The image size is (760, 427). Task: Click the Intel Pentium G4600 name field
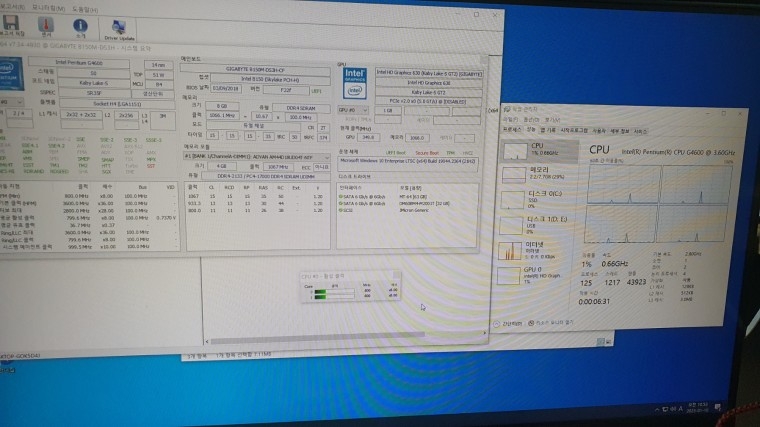coord(79,63)
